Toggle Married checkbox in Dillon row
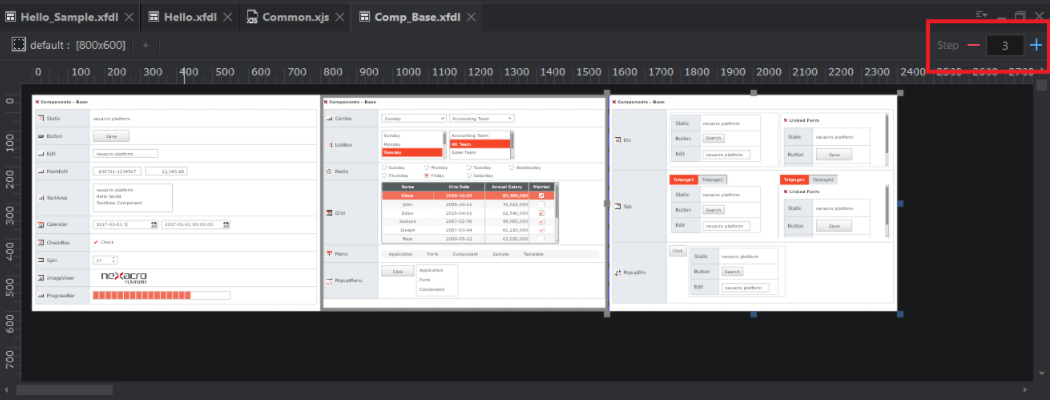Viewport: 1050px width, 400px height. point(542,212)
